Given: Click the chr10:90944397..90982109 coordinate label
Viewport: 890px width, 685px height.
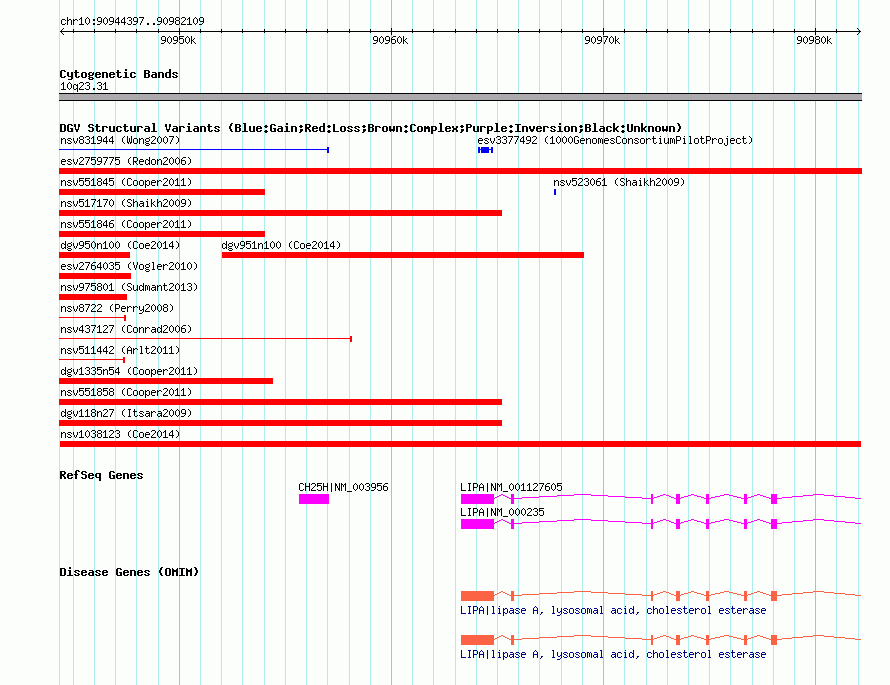Looking at the screenshot, I should tap(132, 21).
